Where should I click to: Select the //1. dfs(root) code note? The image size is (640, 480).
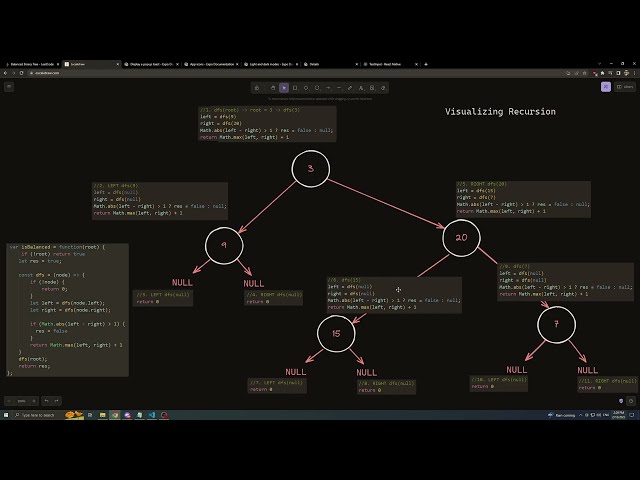coord(267,124)
